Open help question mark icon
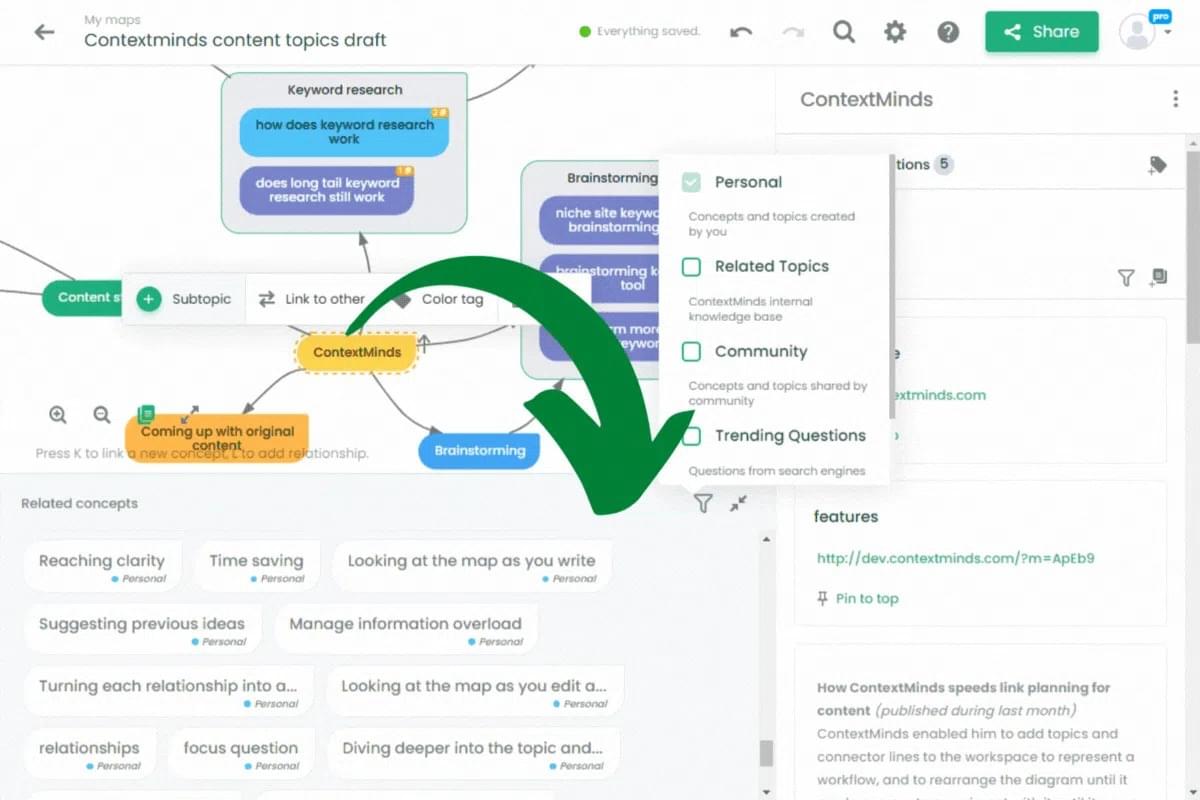1200x800 pixels. [x=948, y=32]
